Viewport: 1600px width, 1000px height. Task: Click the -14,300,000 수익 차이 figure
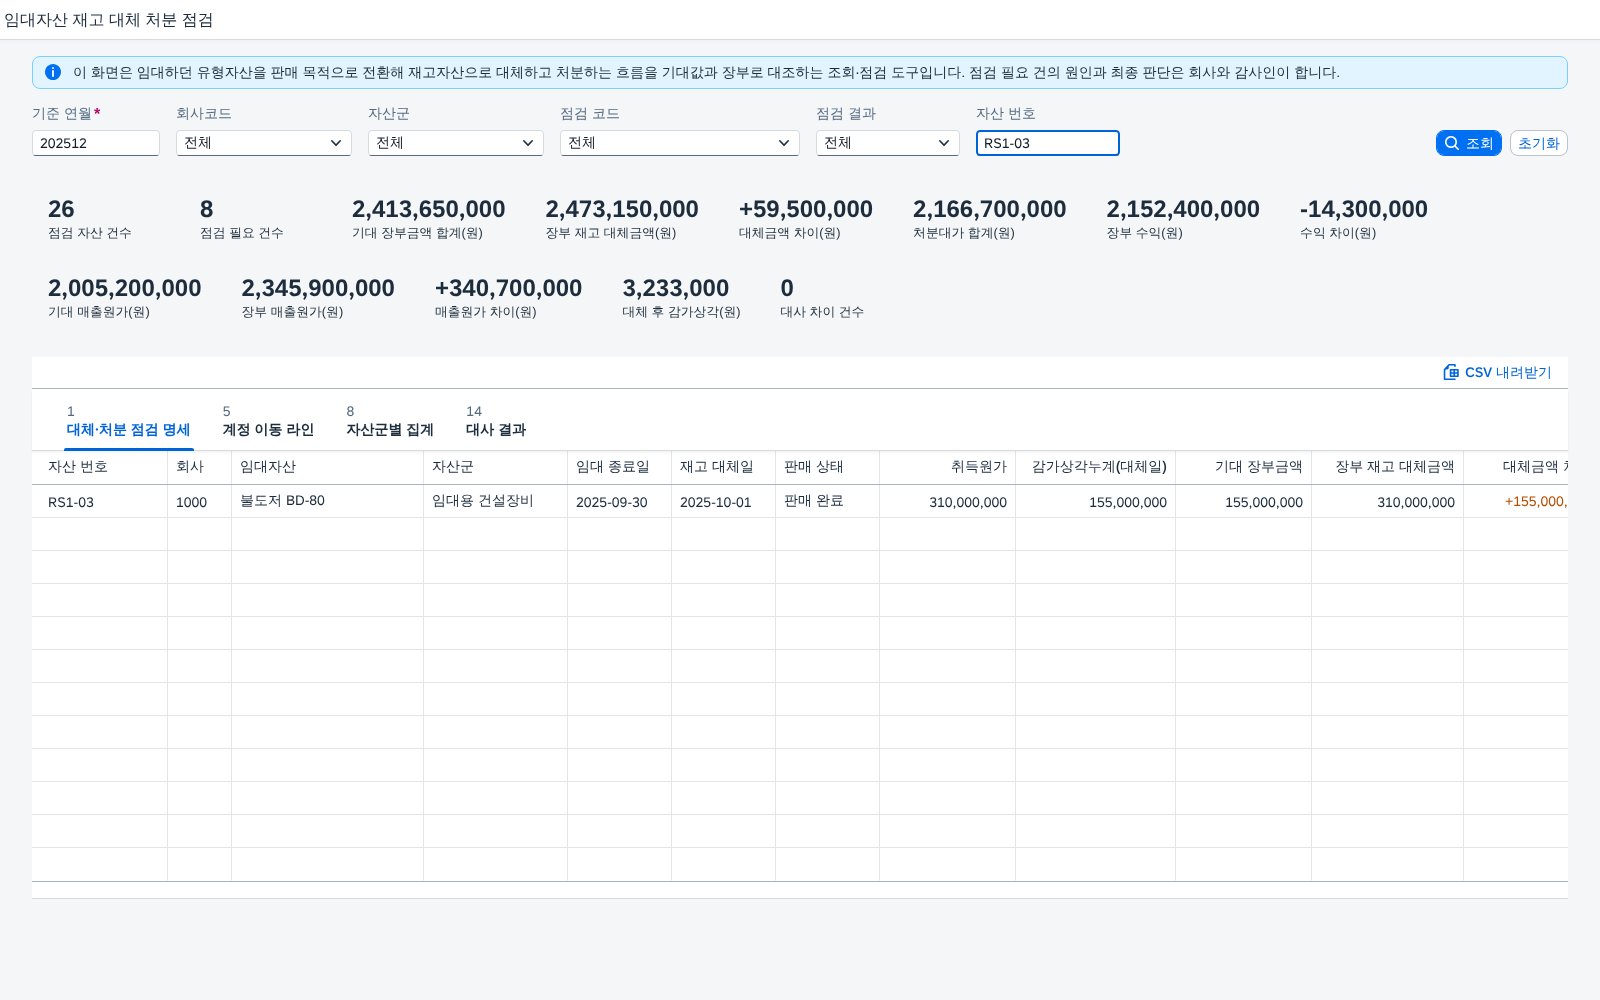tap(1364, 209)
